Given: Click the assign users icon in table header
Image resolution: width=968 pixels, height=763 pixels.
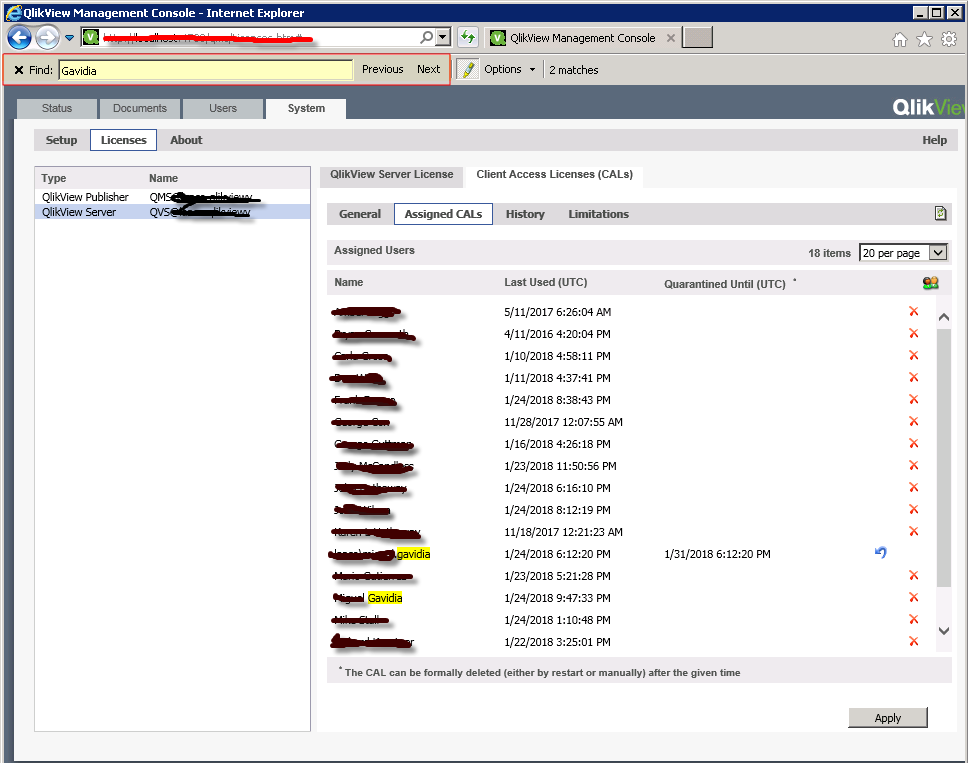Looking at the screenshot, I should coord(930,283).
